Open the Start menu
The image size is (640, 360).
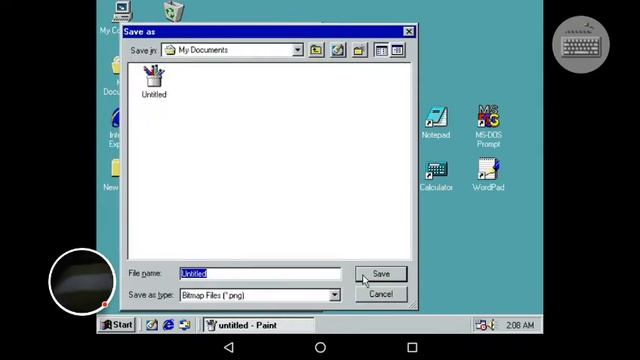(x=117, y=325)
